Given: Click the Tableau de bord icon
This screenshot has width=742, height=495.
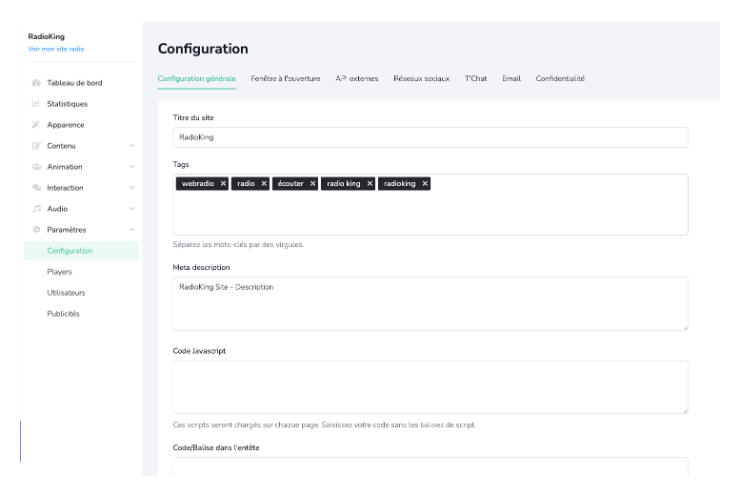Looking at the screenshot, I should click(x=36, y=83).
